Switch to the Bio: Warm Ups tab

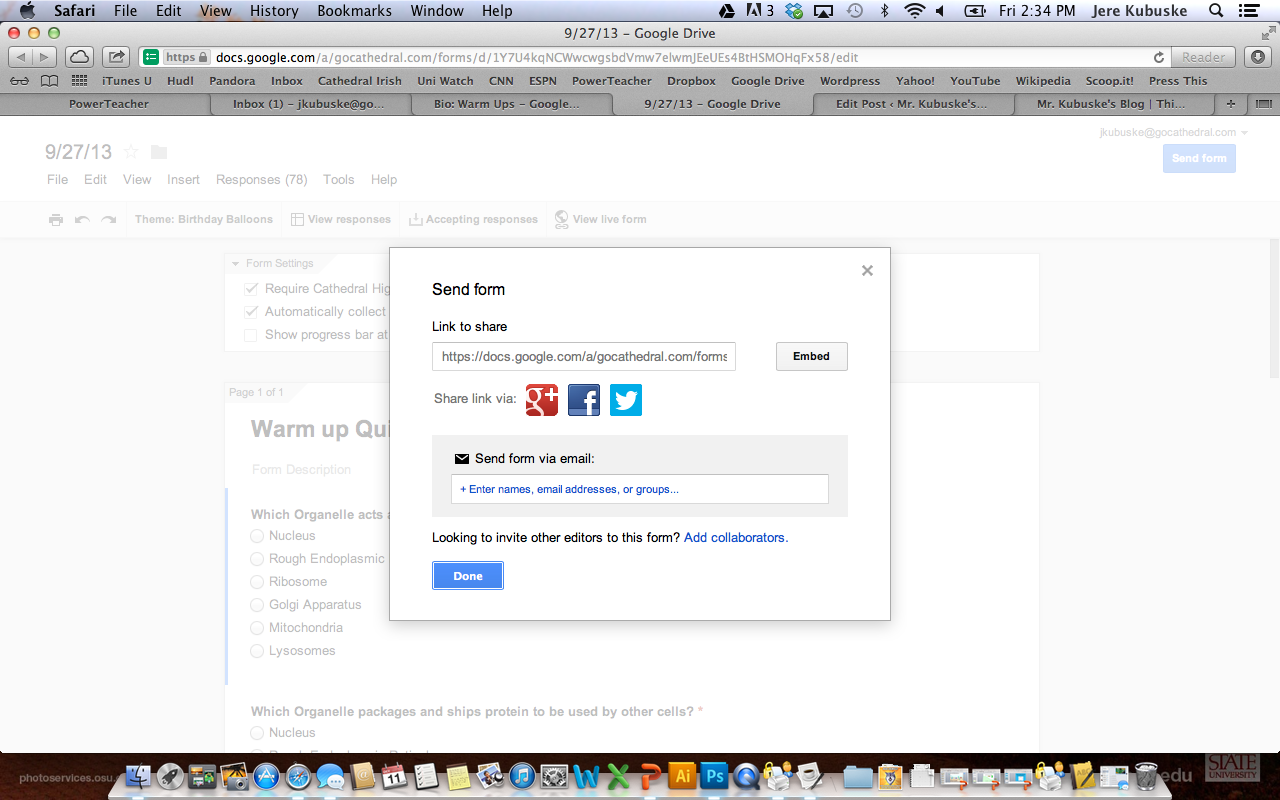[x=507, y=104]
